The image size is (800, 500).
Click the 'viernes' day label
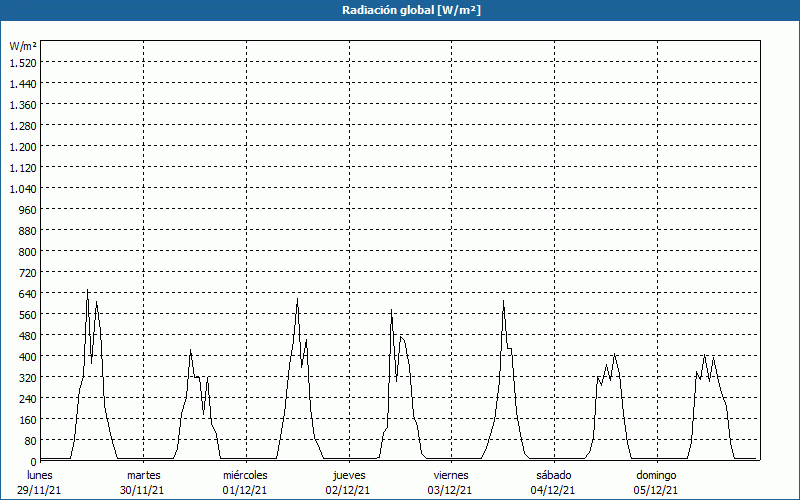tap(451, 475)
